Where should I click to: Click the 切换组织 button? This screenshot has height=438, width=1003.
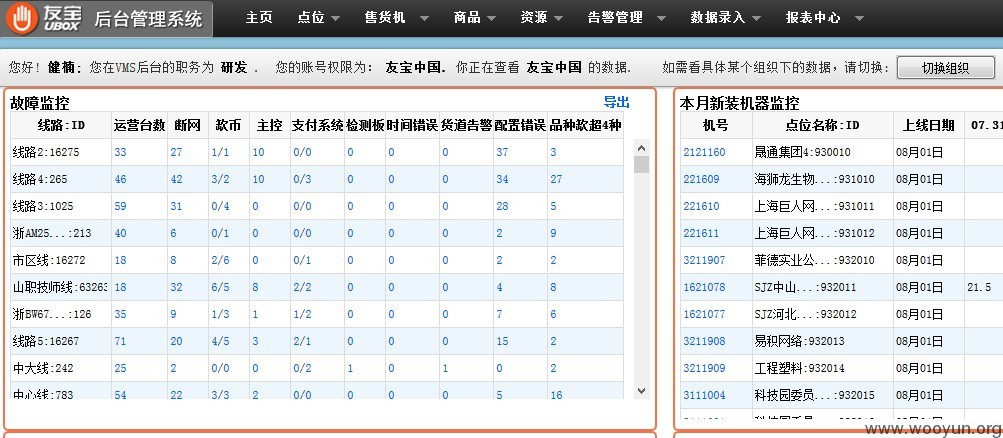(945, 68)
